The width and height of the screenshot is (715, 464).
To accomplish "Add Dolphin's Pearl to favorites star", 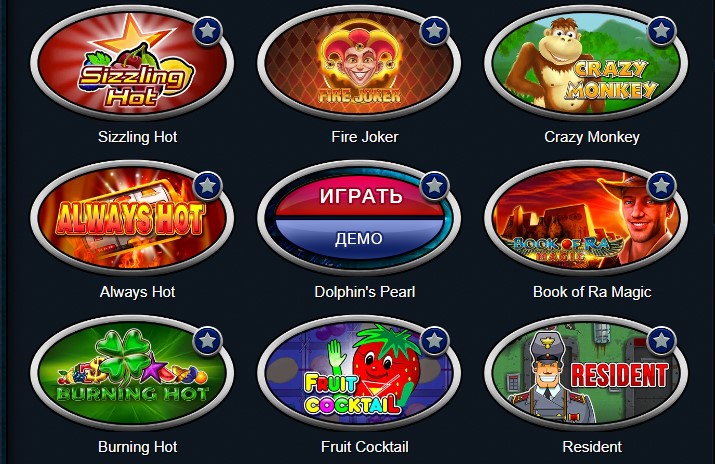I will [x=434, y=186].
